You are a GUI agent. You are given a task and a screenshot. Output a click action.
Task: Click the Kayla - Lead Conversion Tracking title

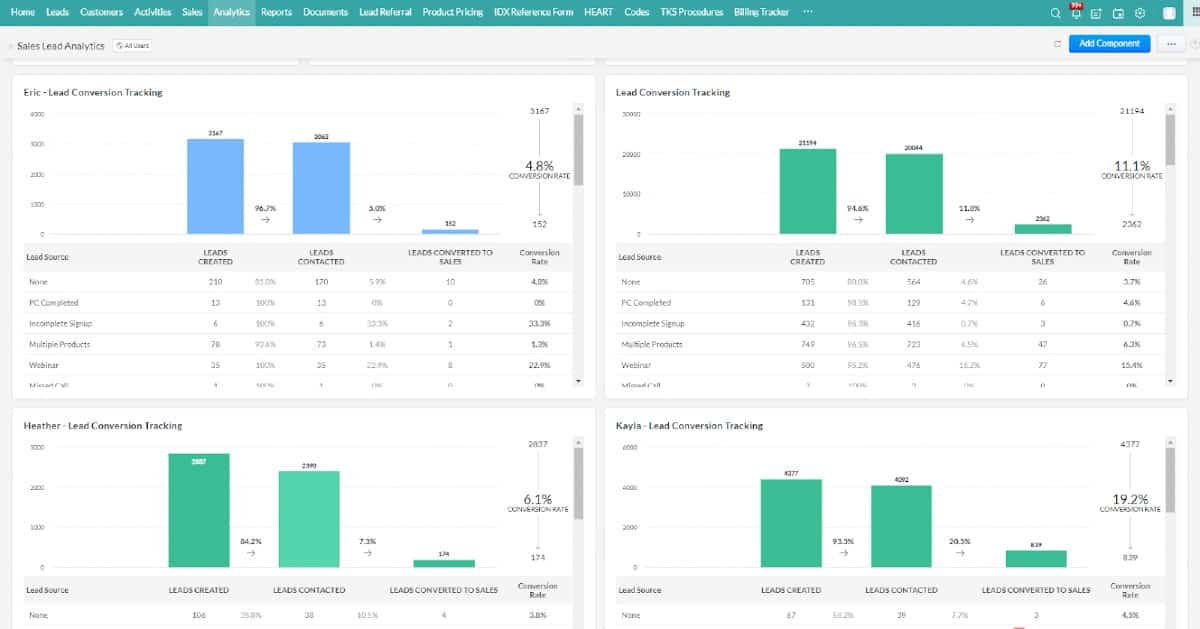click(690, 425)
